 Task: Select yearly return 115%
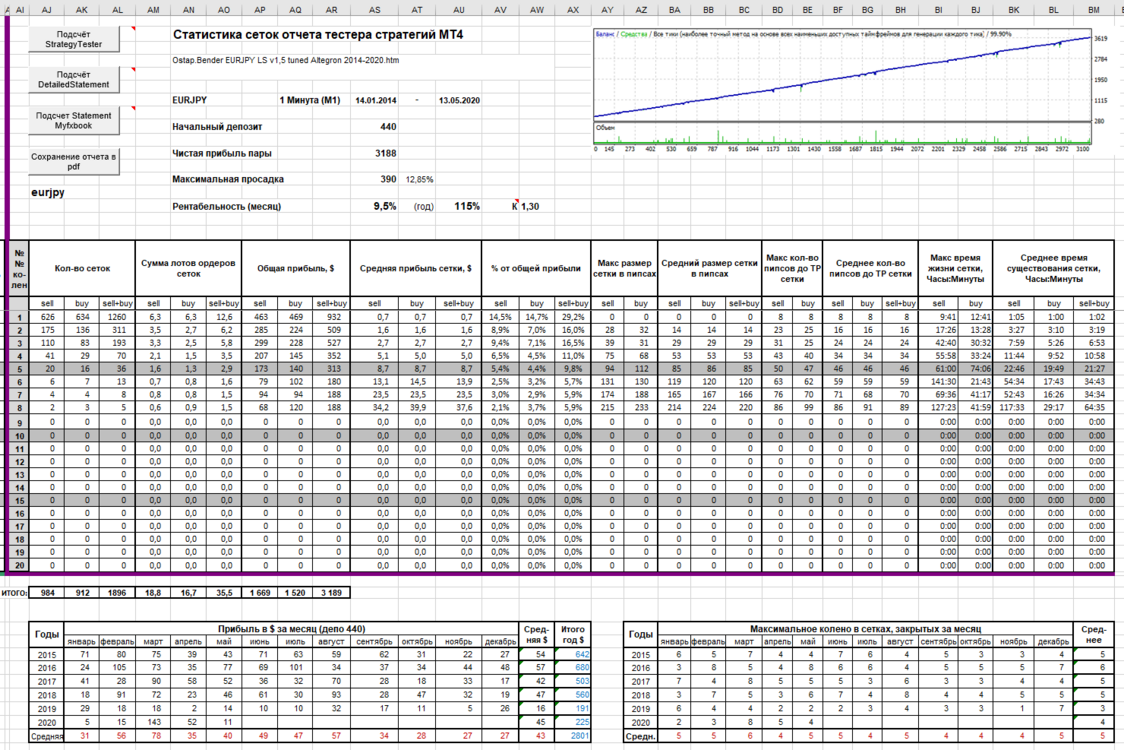point(467,207)
